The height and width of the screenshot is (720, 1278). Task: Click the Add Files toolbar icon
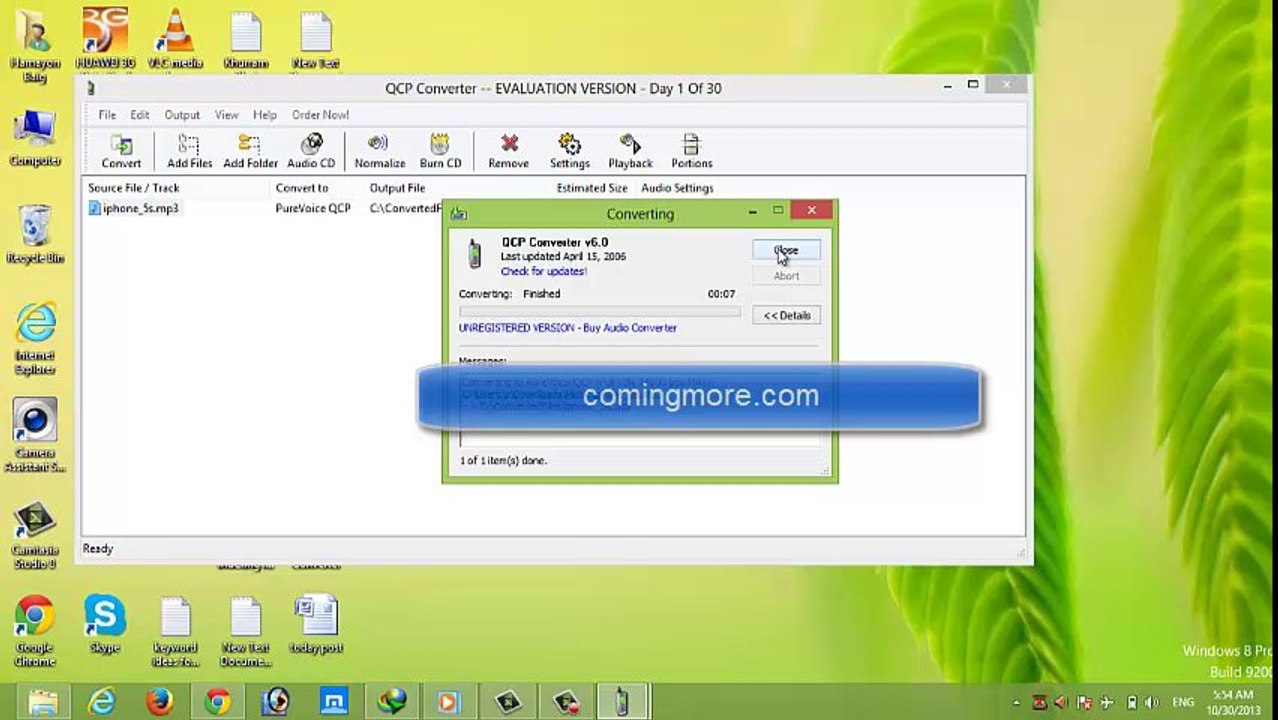coord(189,151)
